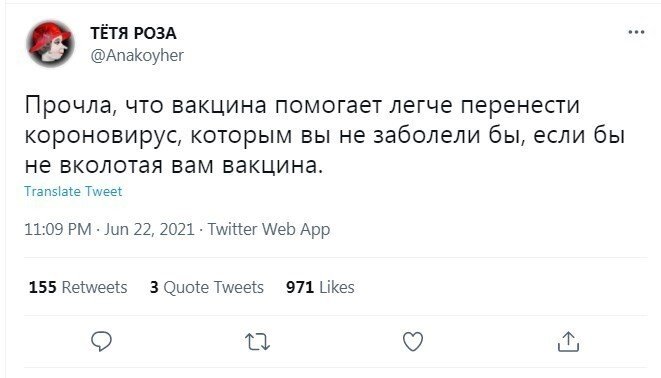
Task: Click the red hat profile avatar
Action: (50, 43)
